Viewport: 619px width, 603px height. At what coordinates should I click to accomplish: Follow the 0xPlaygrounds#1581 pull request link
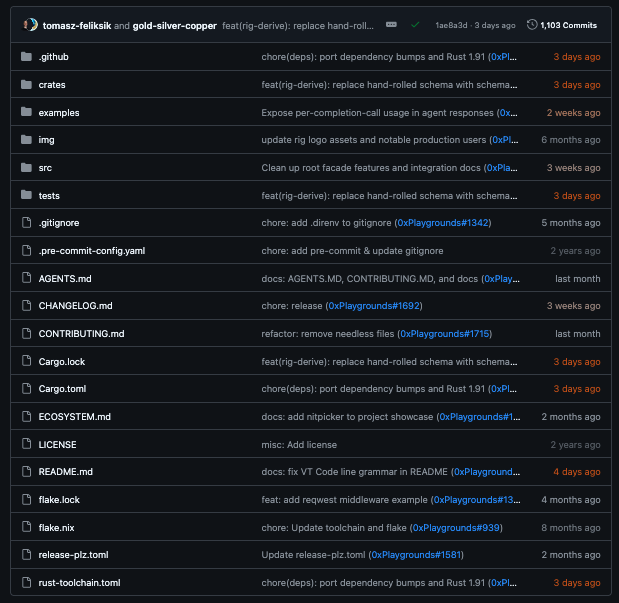tap(416, 555)
